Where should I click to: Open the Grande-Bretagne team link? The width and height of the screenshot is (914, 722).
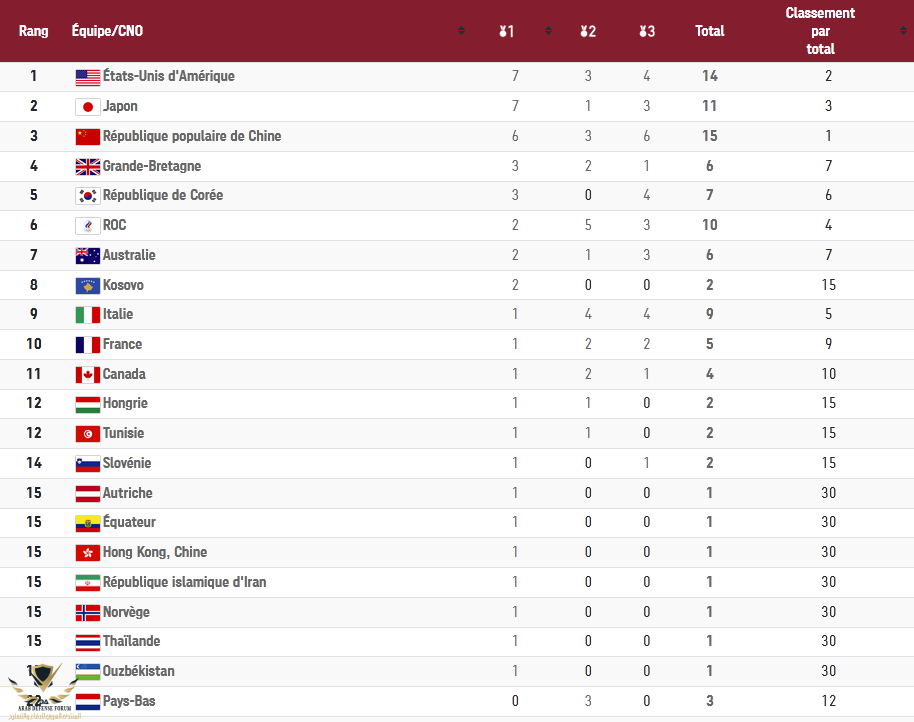[x=152, y=166]
